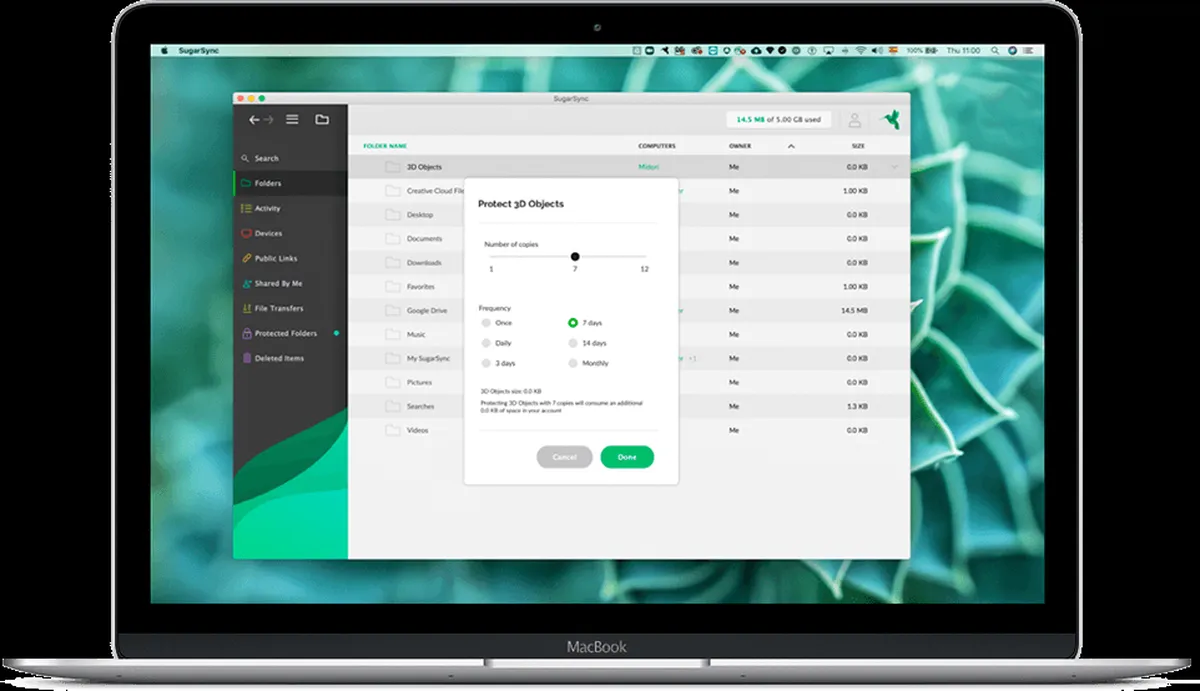Select the Searches folder row
This screenshot has width=1200, height=691.
click(x=629, y=406)
